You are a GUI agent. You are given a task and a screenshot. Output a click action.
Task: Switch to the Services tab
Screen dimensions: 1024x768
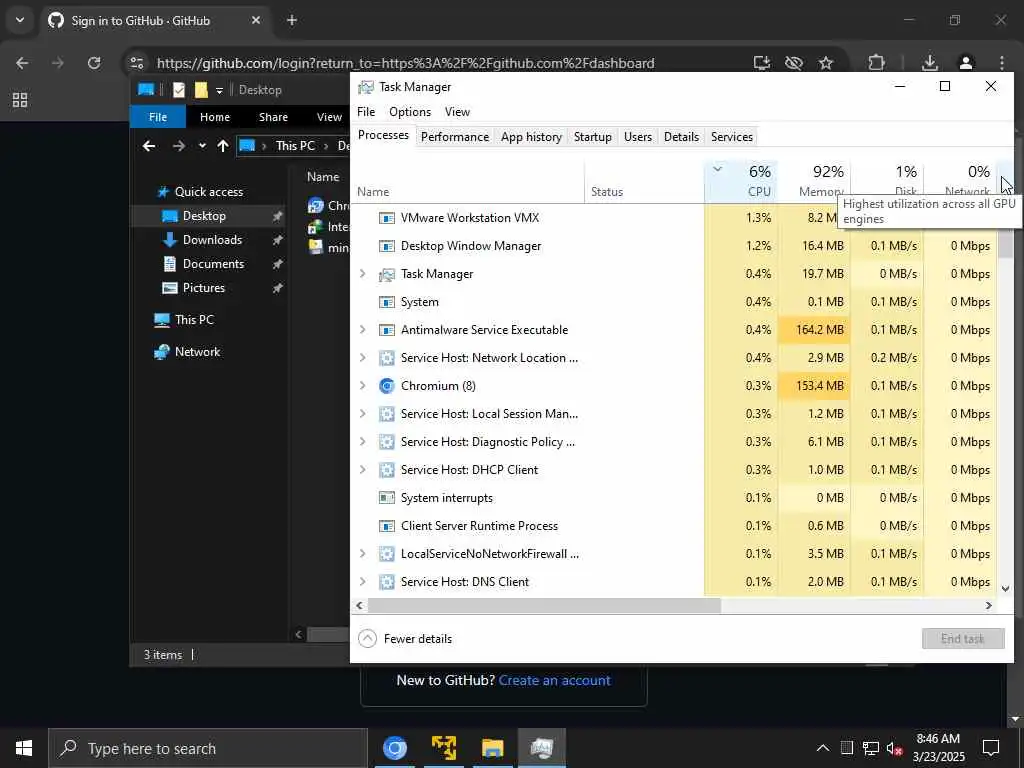pos(731,136)
